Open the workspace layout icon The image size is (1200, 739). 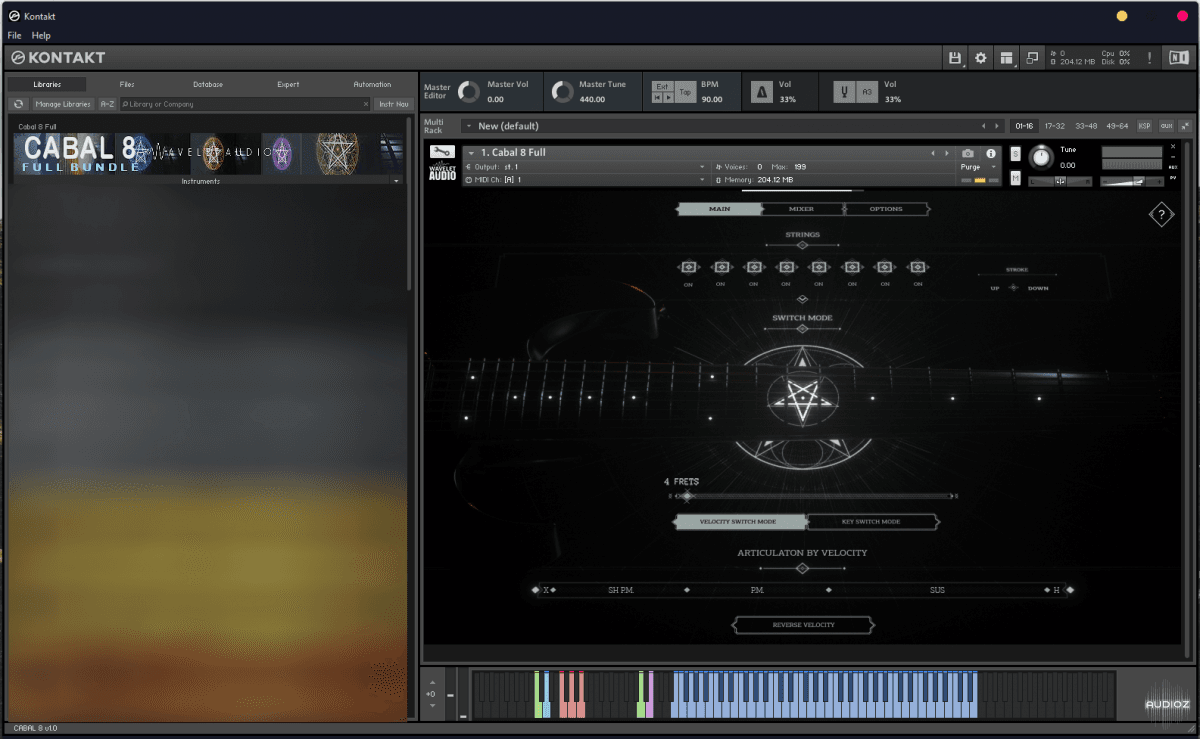(1007, 58)
